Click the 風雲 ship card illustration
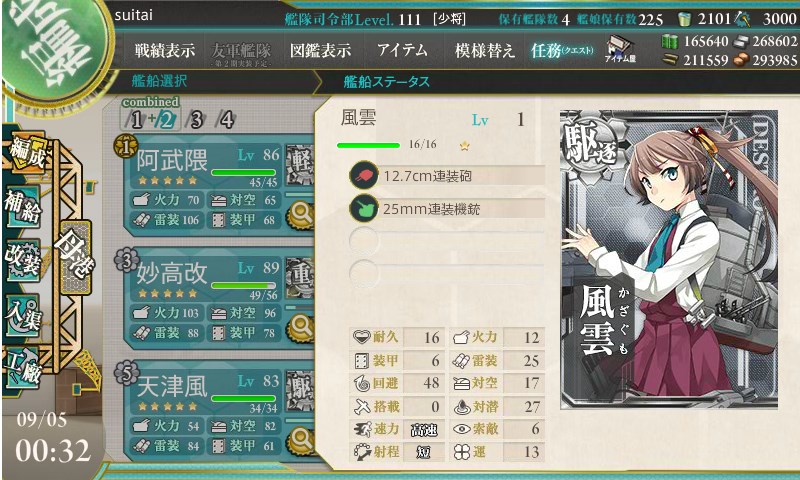Viewport: 800px width, 480px height. (669, 259)
